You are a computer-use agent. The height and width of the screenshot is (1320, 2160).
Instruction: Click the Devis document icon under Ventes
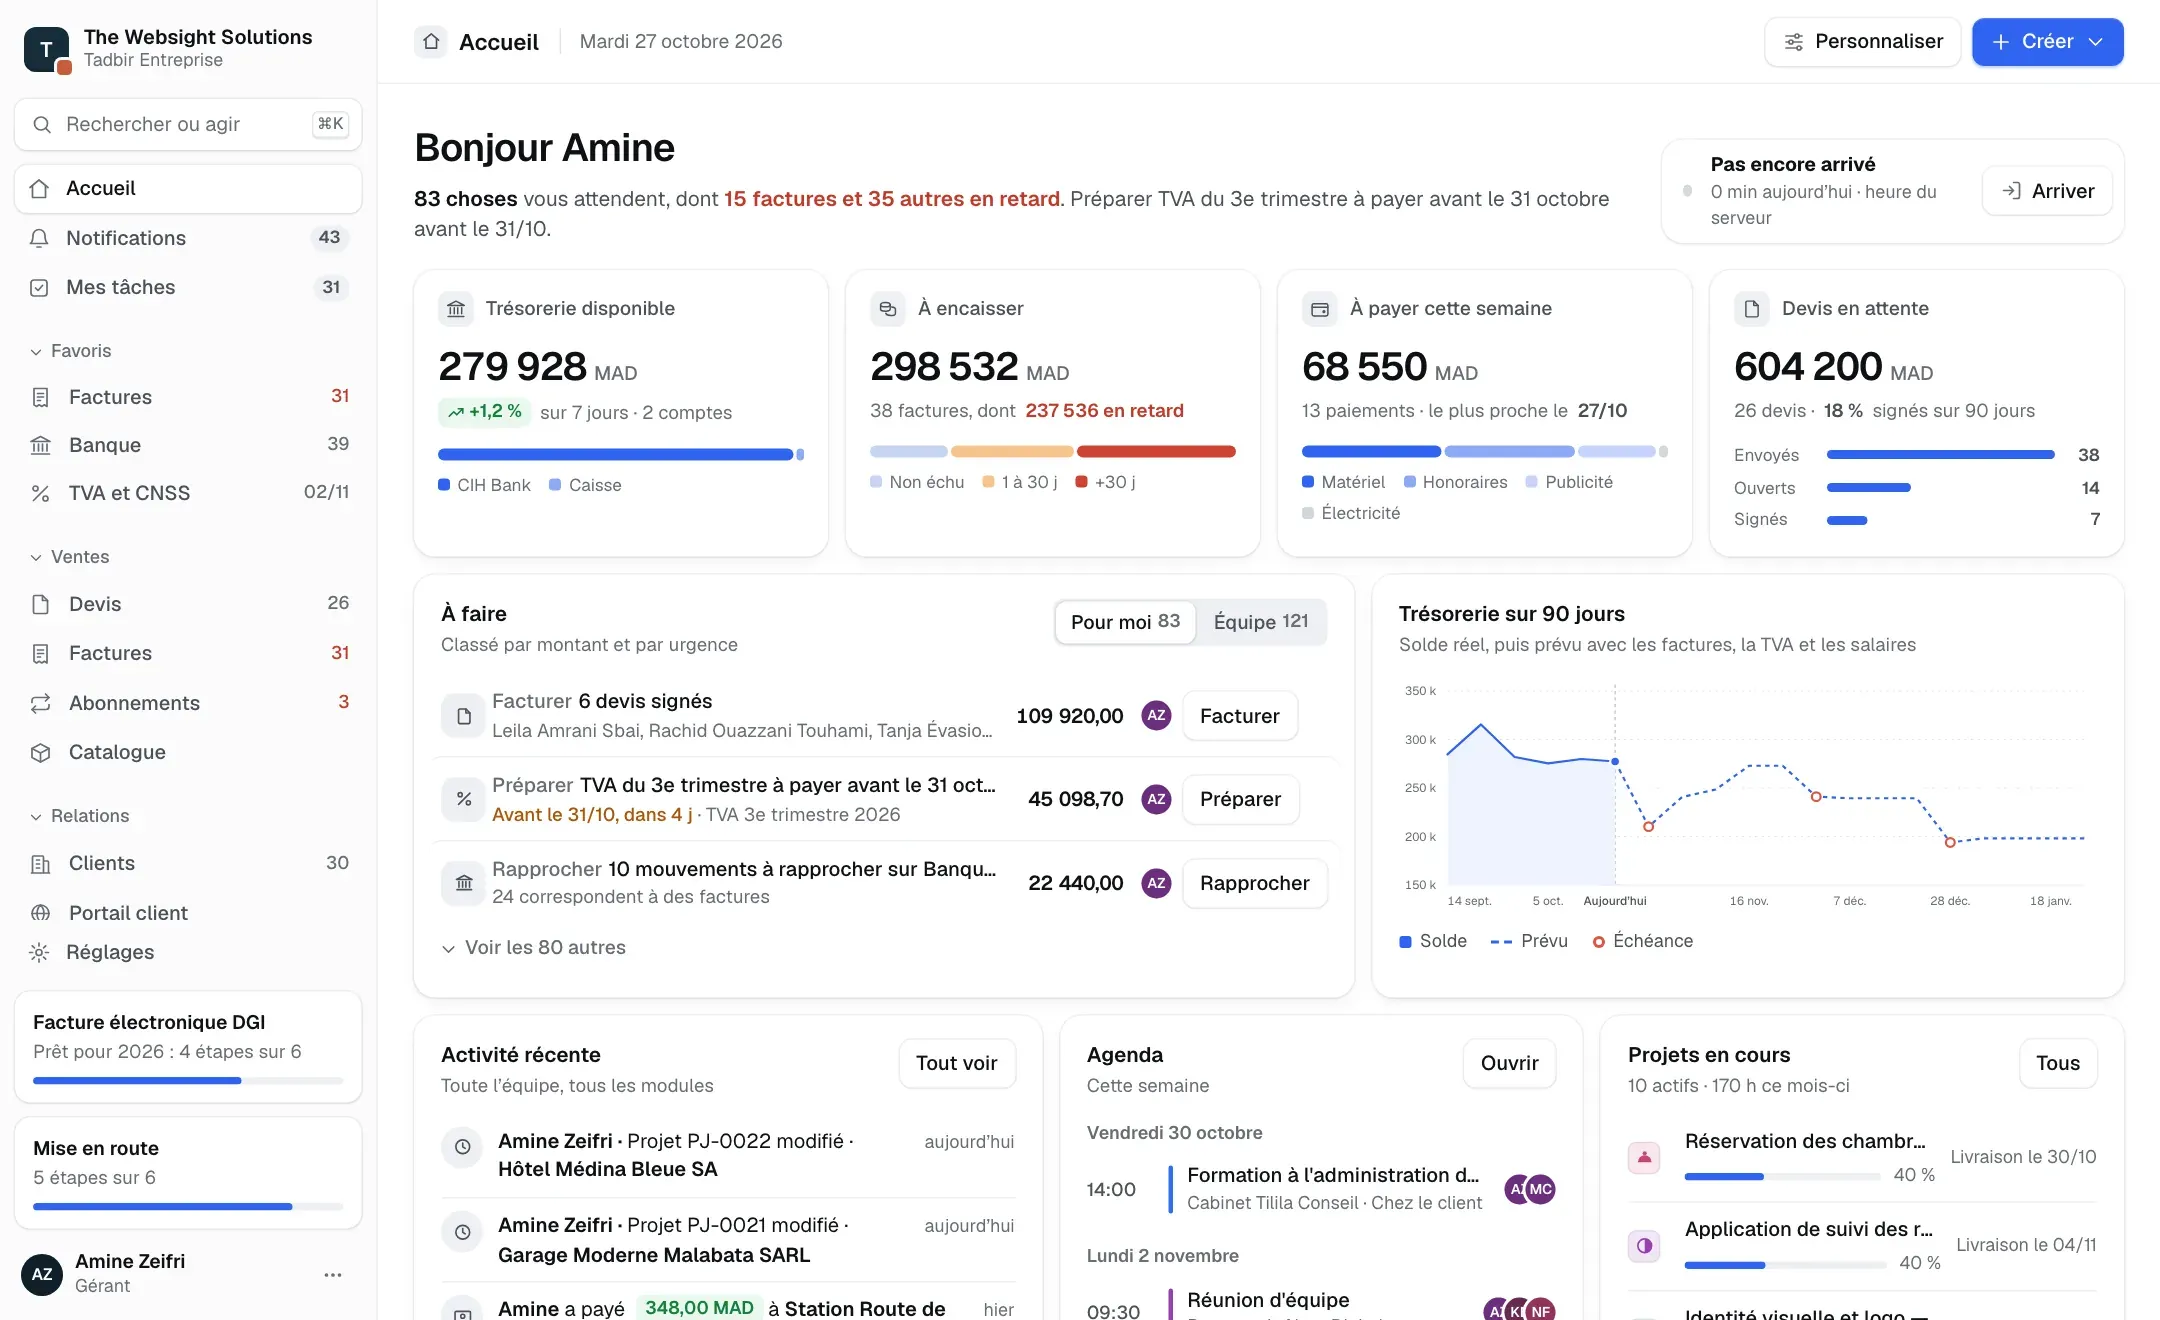tap(41, 604)
